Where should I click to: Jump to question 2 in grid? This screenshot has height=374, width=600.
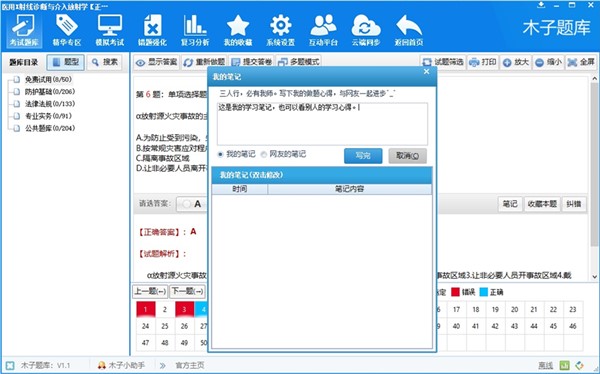(x=165, y=309)
